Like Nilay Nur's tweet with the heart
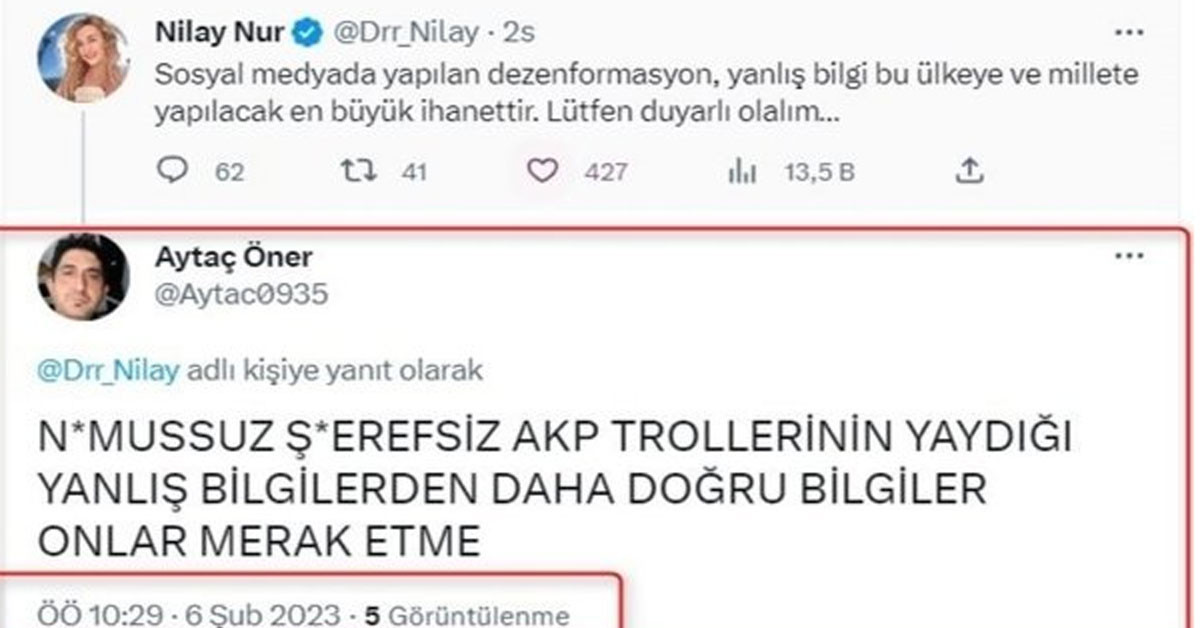The width and height of the screenshot is (1200, 628). [541, 172]
